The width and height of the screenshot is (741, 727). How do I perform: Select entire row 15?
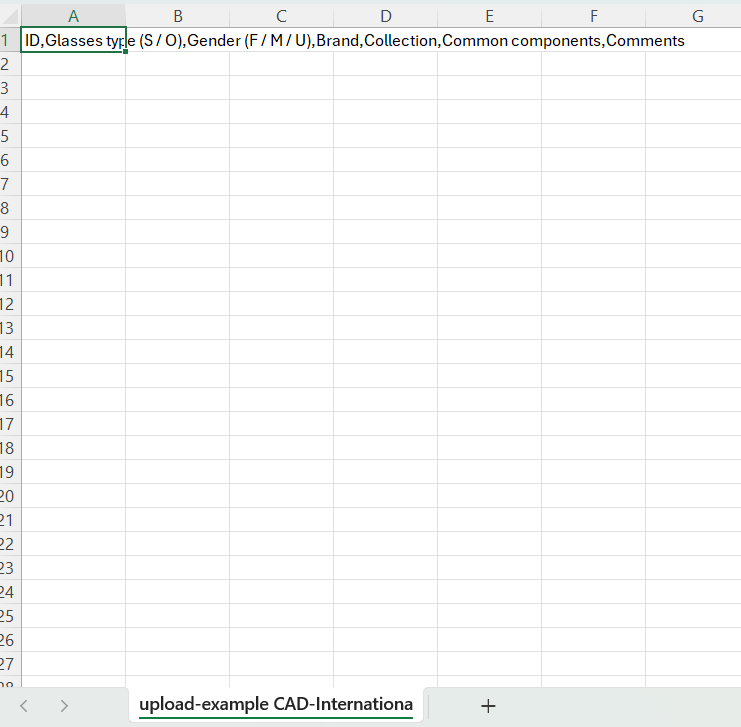[x=8, y=376]
